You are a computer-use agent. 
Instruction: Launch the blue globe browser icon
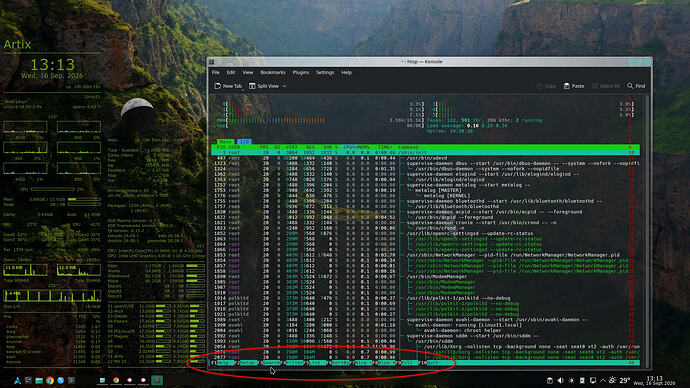coord(61,381)
